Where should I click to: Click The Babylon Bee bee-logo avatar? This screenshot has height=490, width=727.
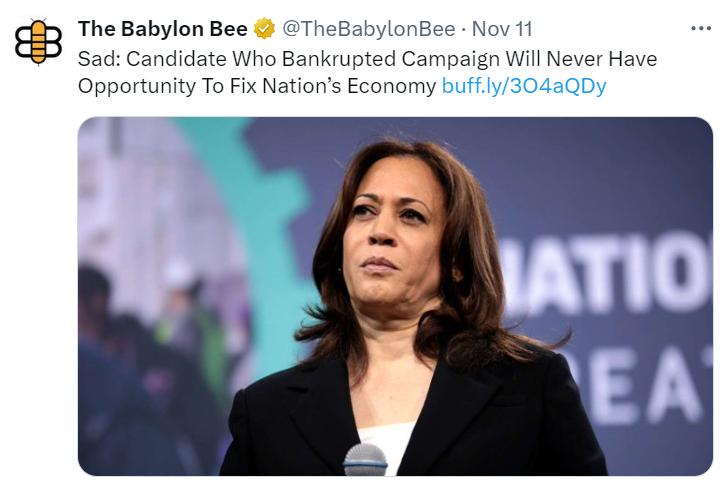pyautogui.click(x=38, y=42)
